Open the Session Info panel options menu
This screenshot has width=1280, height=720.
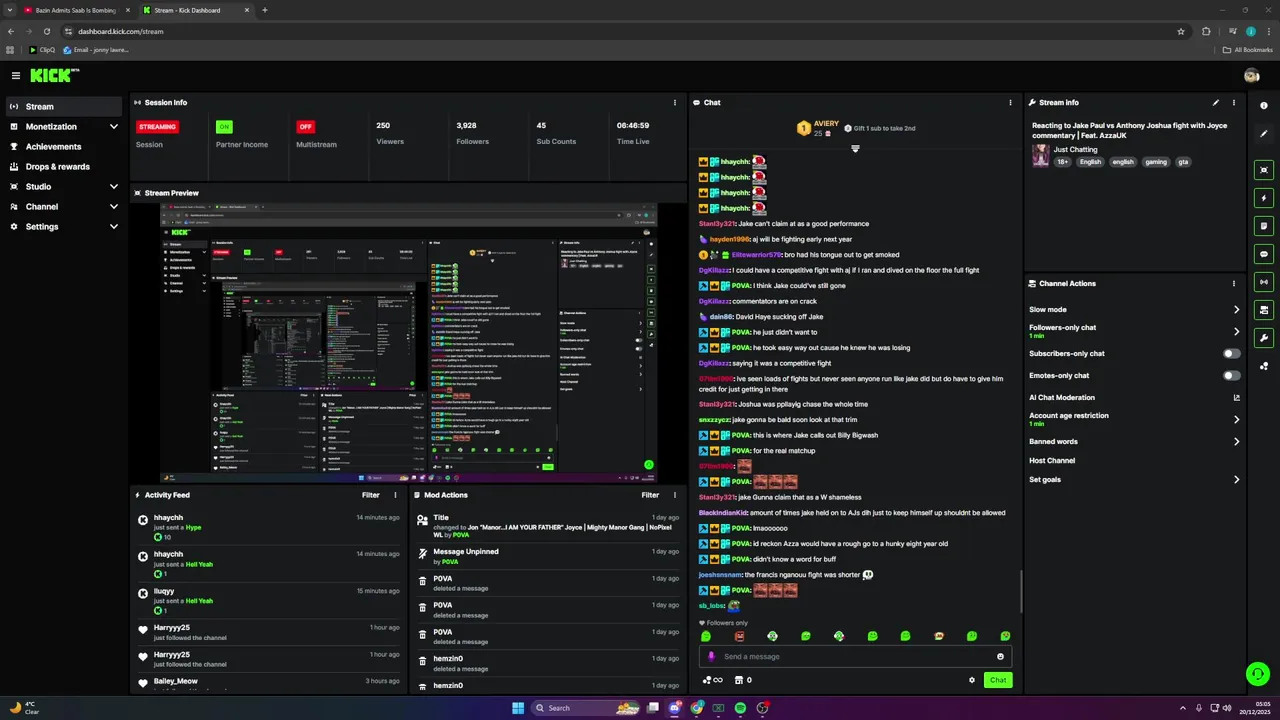[675, 102]
